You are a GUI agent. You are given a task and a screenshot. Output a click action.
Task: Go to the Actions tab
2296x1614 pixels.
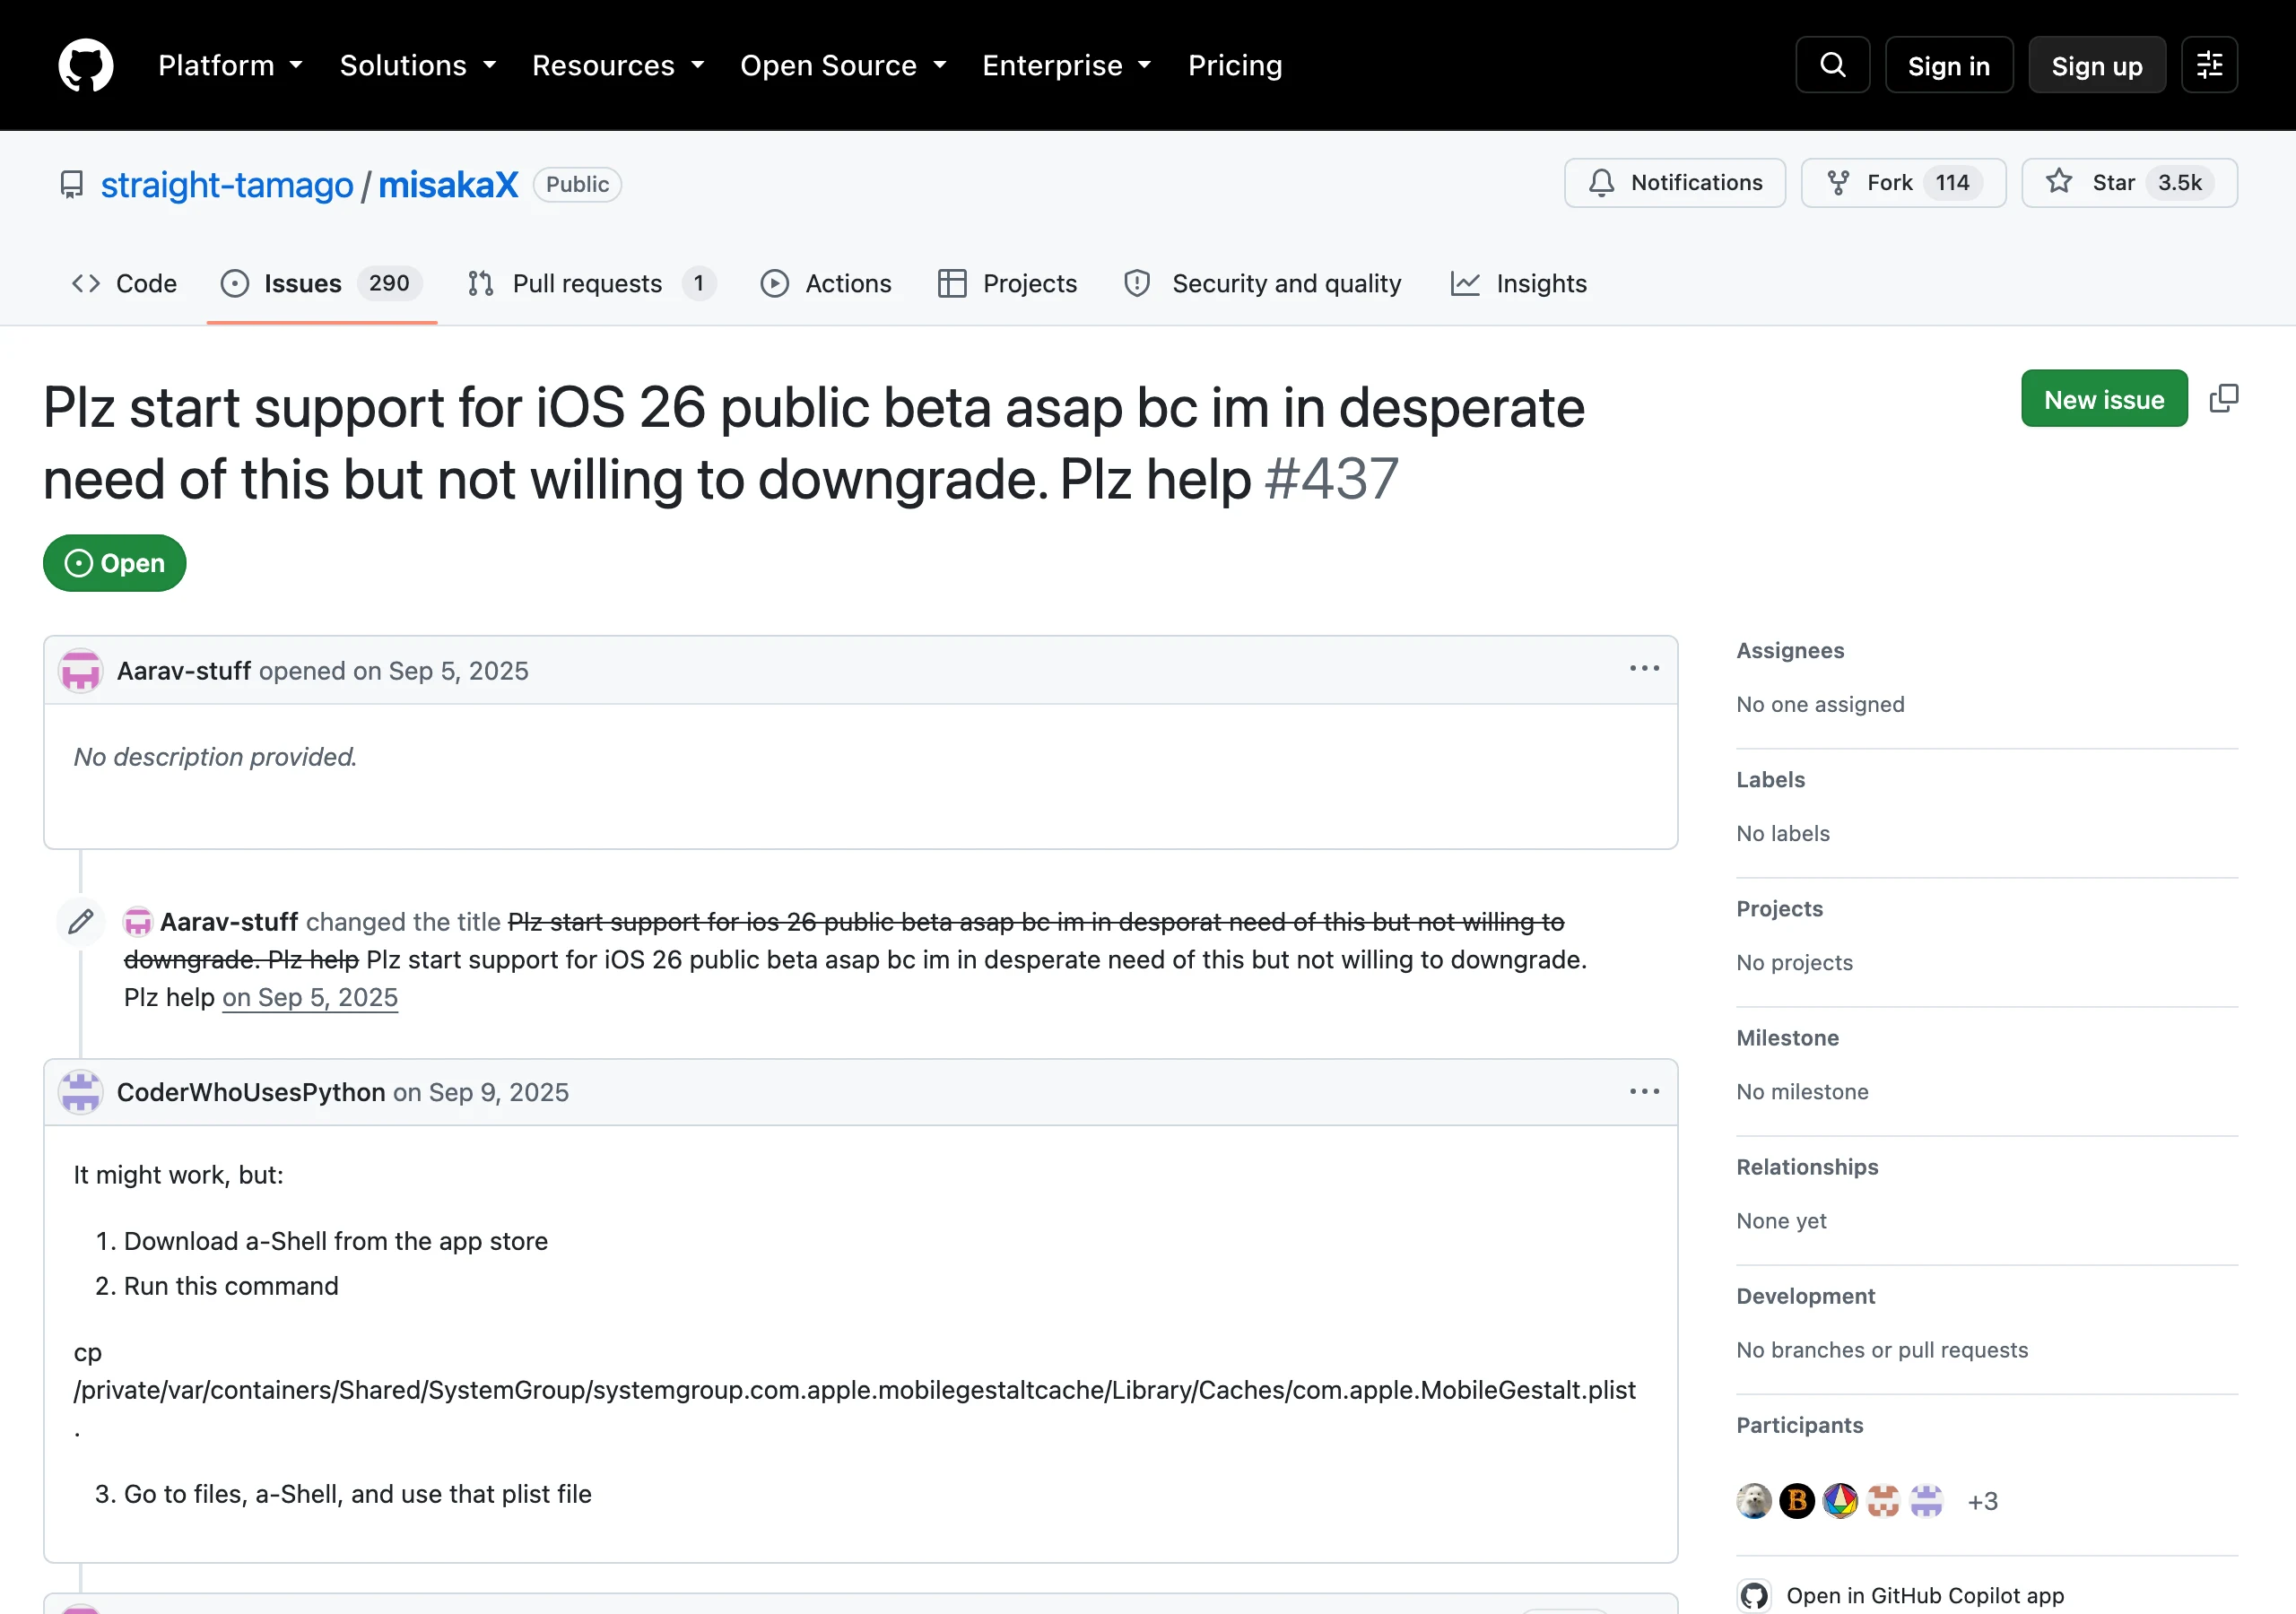click(x=826, y=284)
